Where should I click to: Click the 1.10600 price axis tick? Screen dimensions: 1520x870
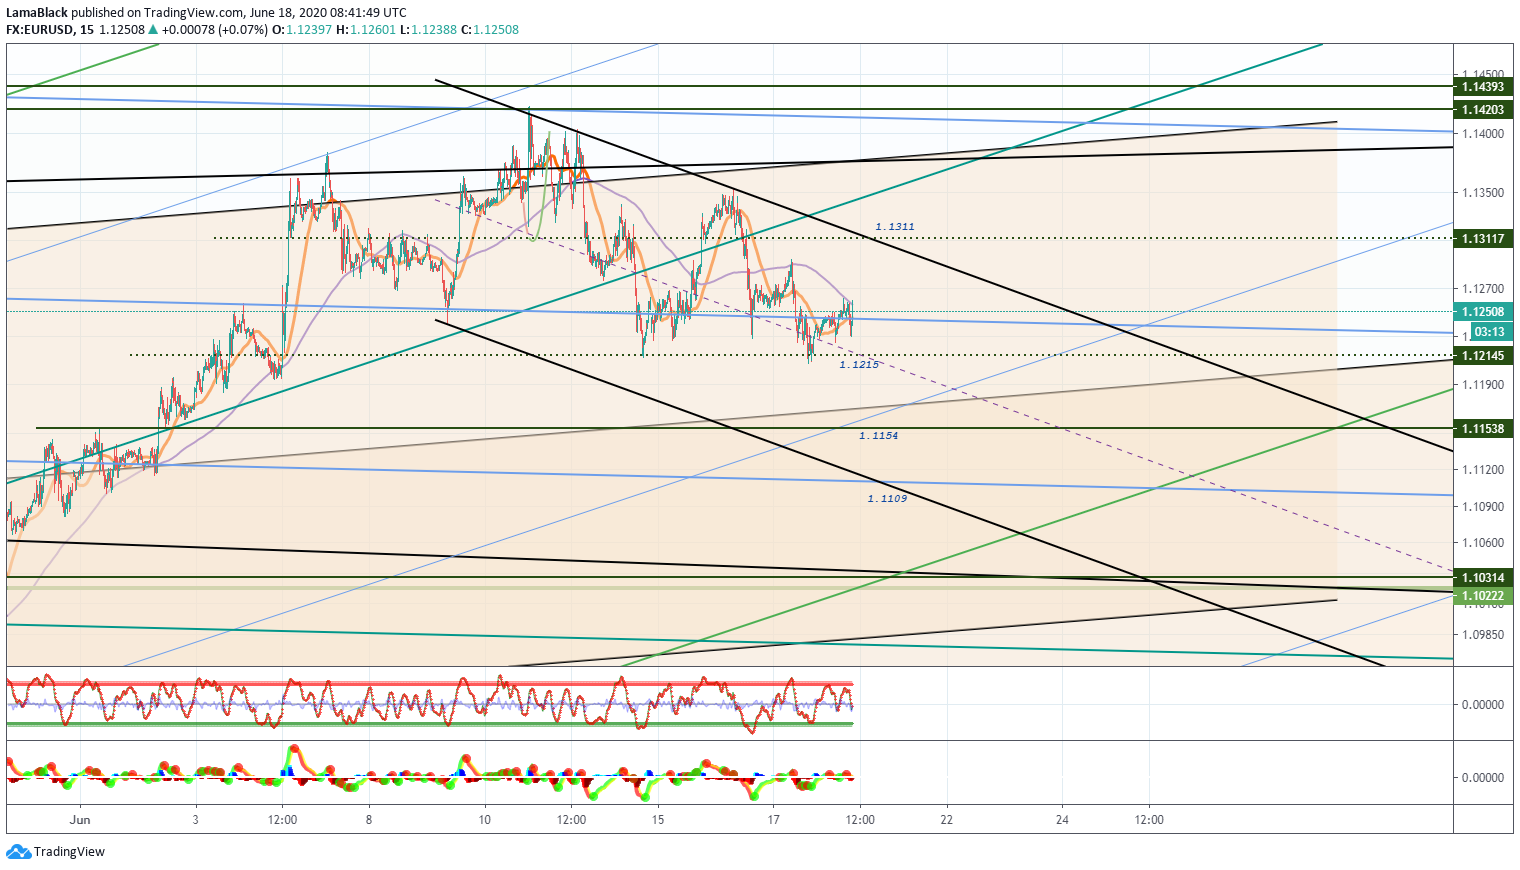(x=1483, y=543)
